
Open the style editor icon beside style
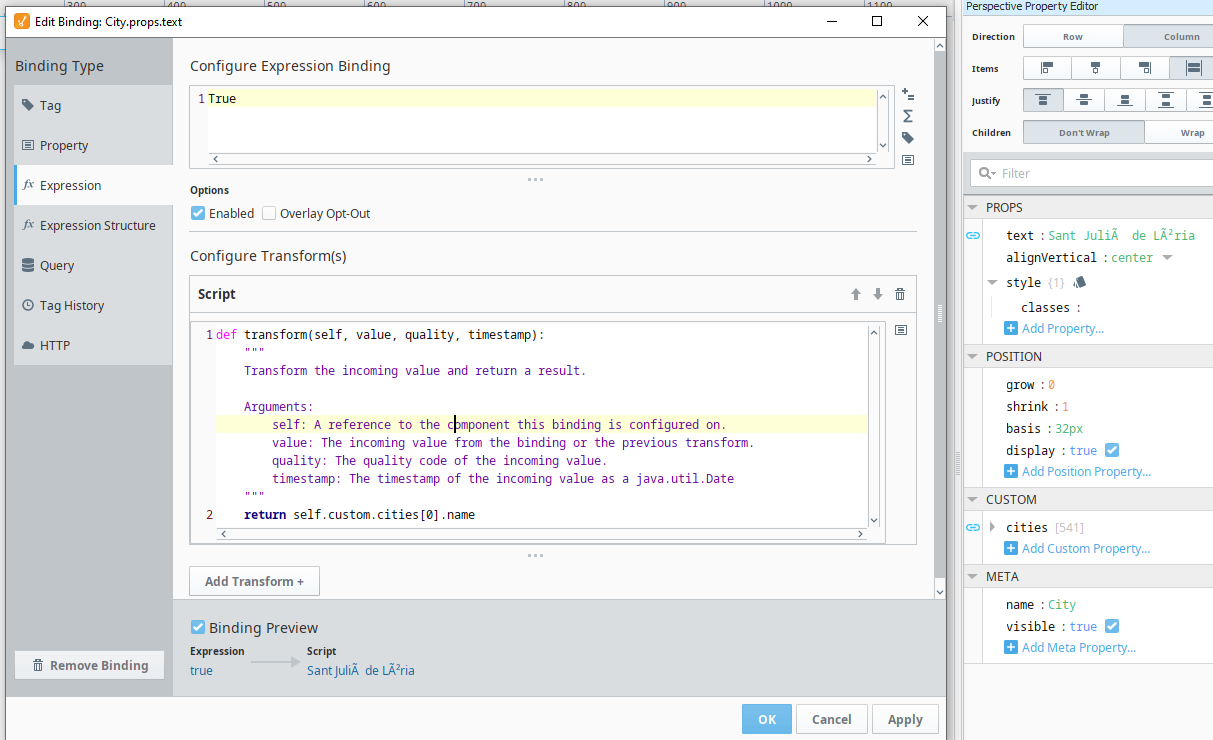pyautogui.click(x=1079, y=282)
